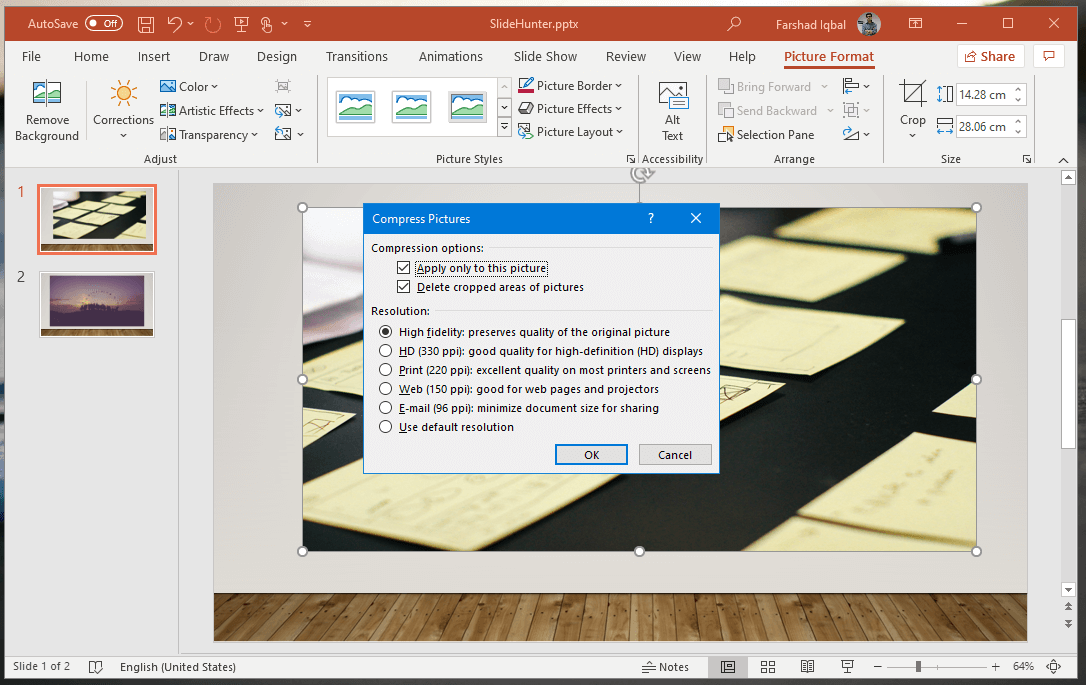Open the Alt Text tool
This screenshot has width=1086, height=685.
(672, 97)
